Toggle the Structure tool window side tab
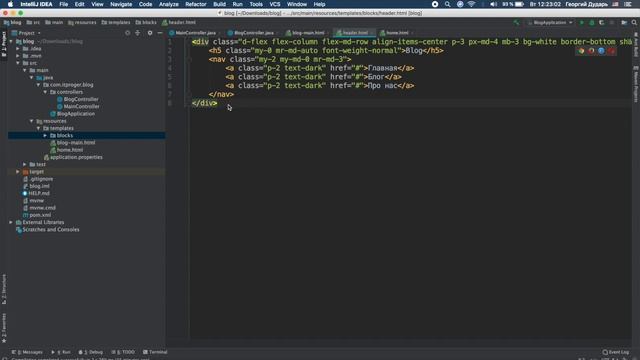 point(4,289)
